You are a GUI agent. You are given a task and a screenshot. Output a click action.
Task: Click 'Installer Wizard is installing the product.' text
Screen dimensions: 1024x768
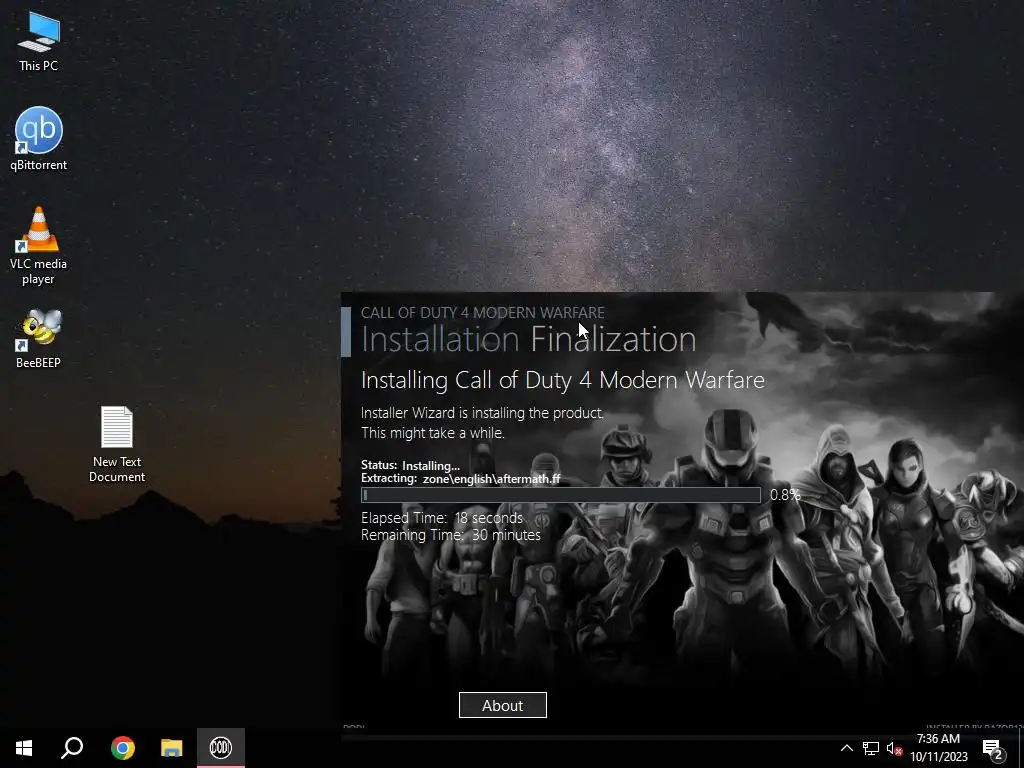(483, 413)
